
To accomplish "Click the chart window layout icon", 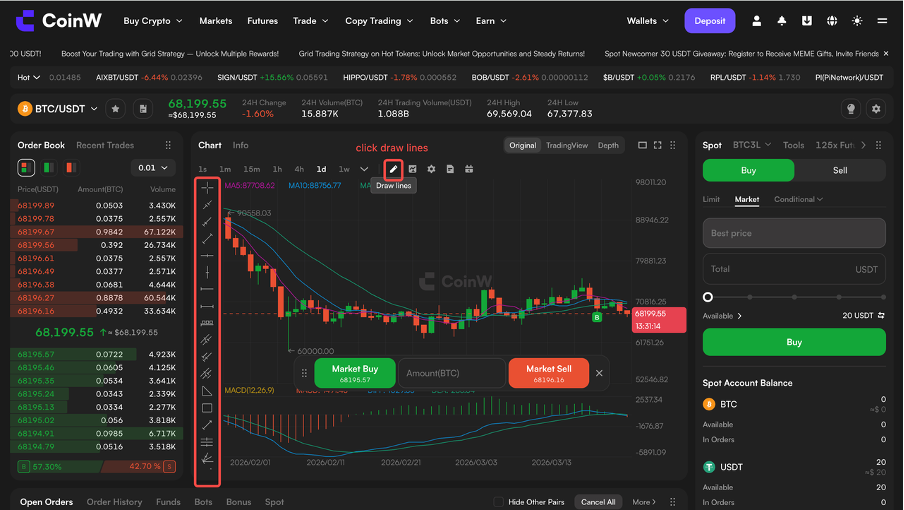I will (642, 145).
